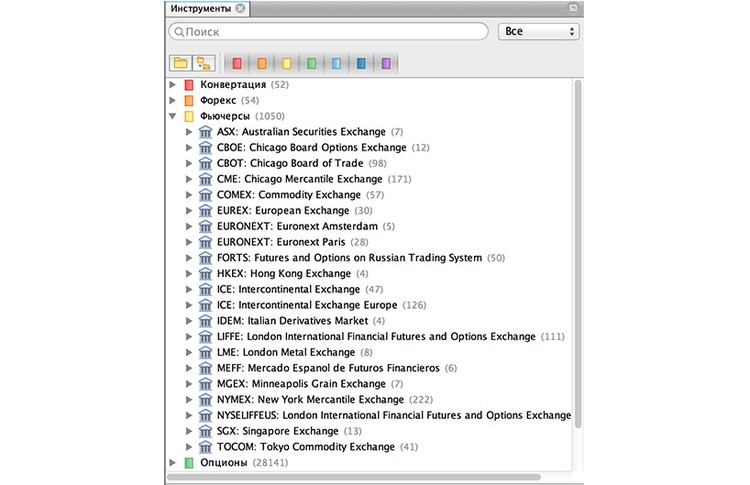Click the exchange icon for HKEX Hong Kong Exchange

205,274
